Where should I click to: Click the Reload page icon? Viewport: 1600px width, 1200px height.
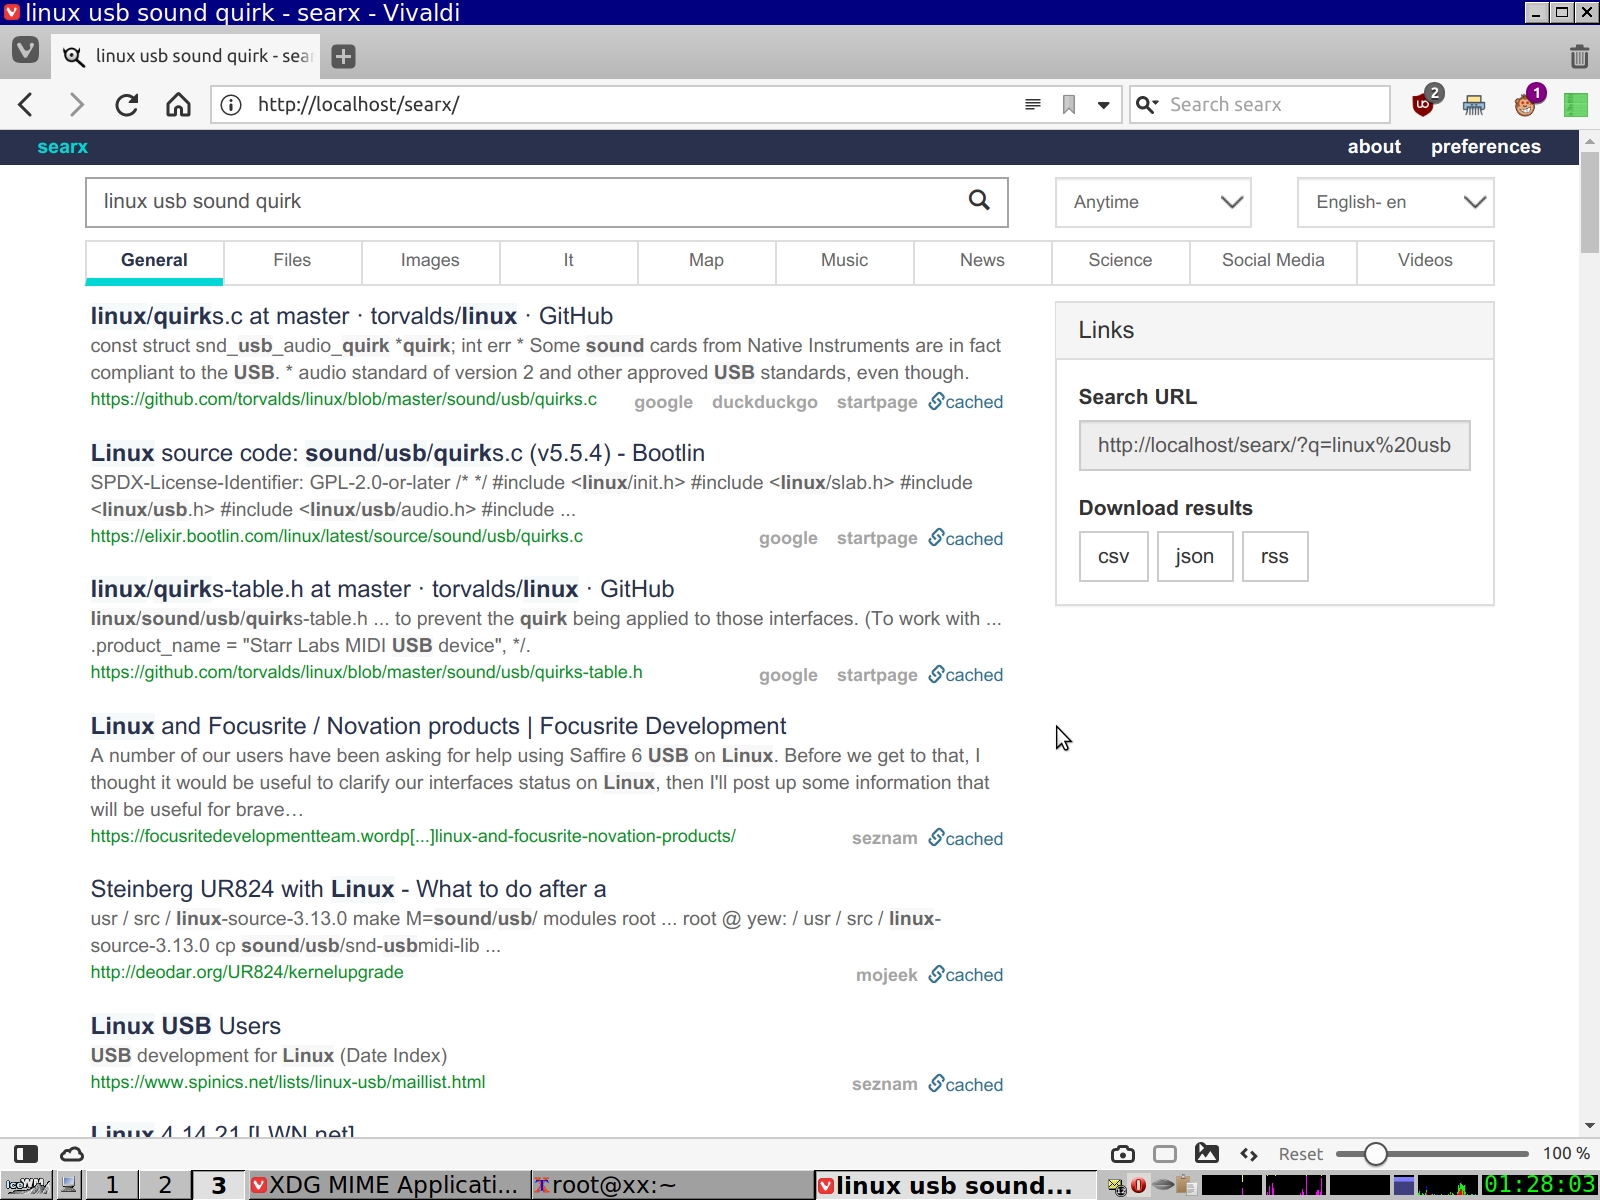pyautogui.click(x=126, y=105)
